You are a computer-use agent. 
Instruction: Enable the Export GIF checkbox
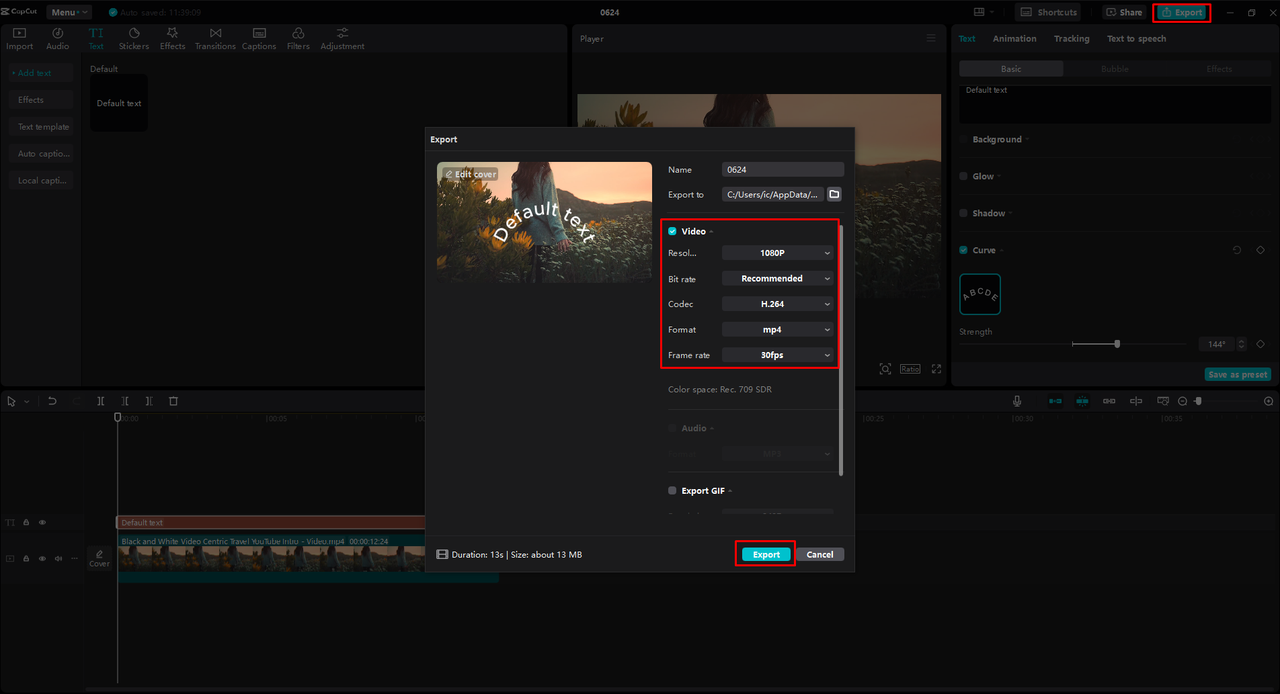(672, 491)
